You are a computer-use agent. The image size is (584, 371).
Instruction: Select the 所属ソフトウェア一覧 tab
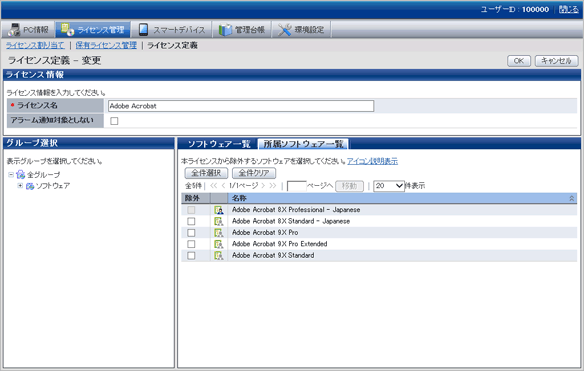[x=303, y=144]
